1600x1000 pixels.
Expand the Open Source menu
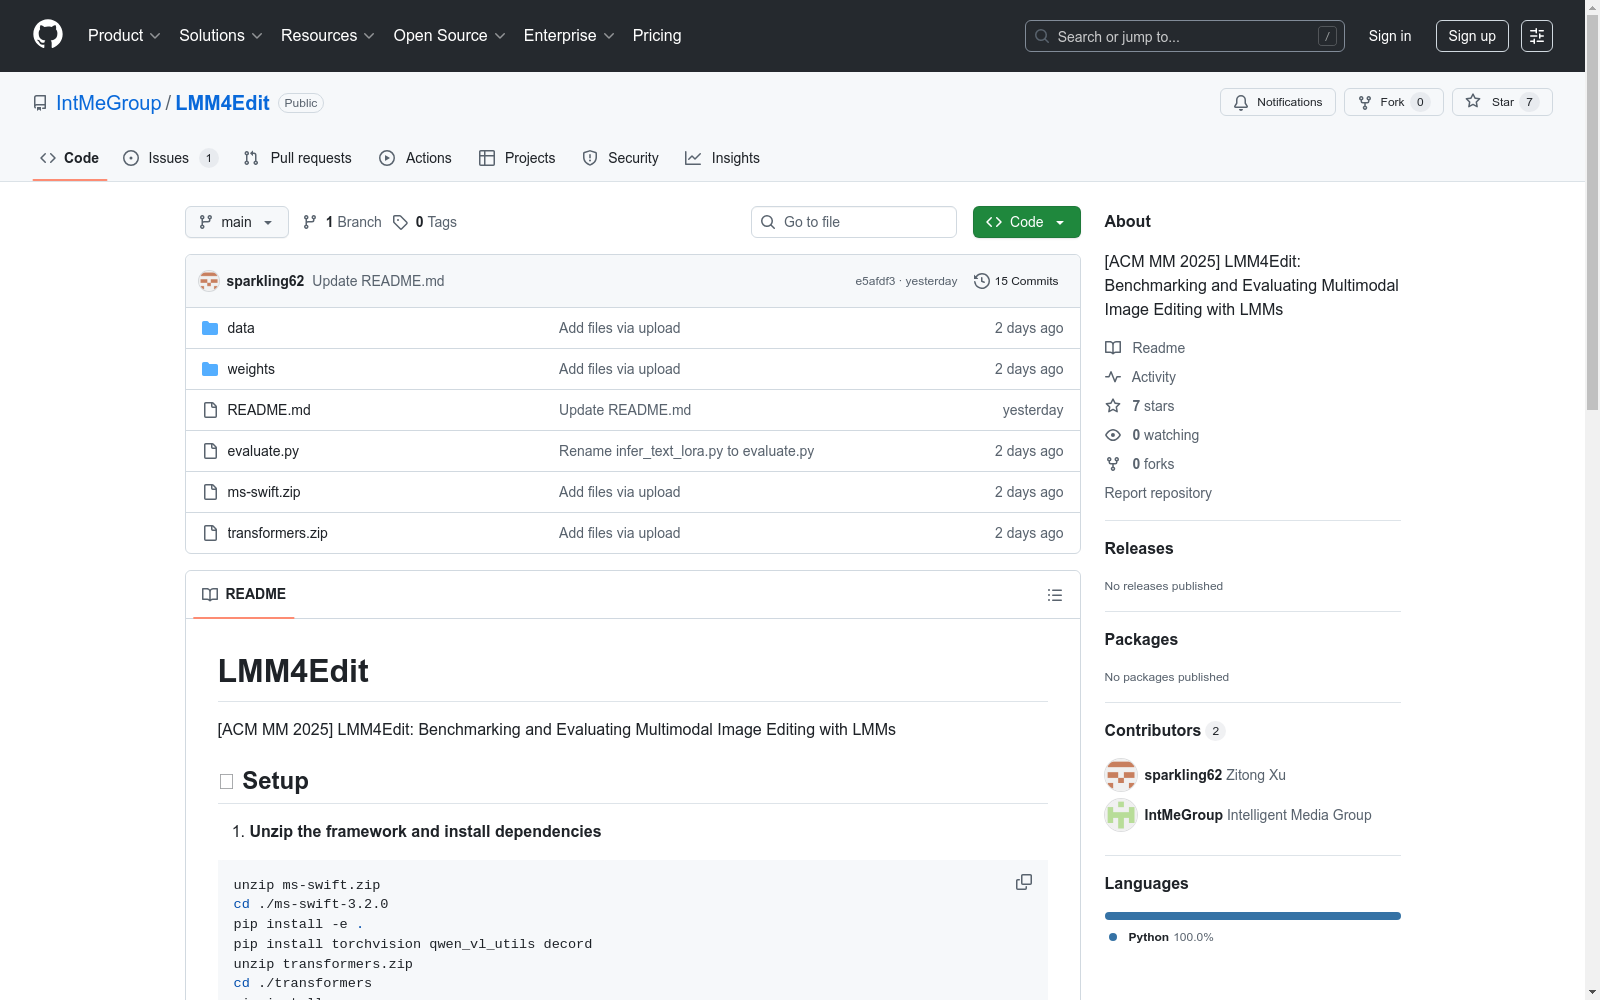(x=450, y=36)
